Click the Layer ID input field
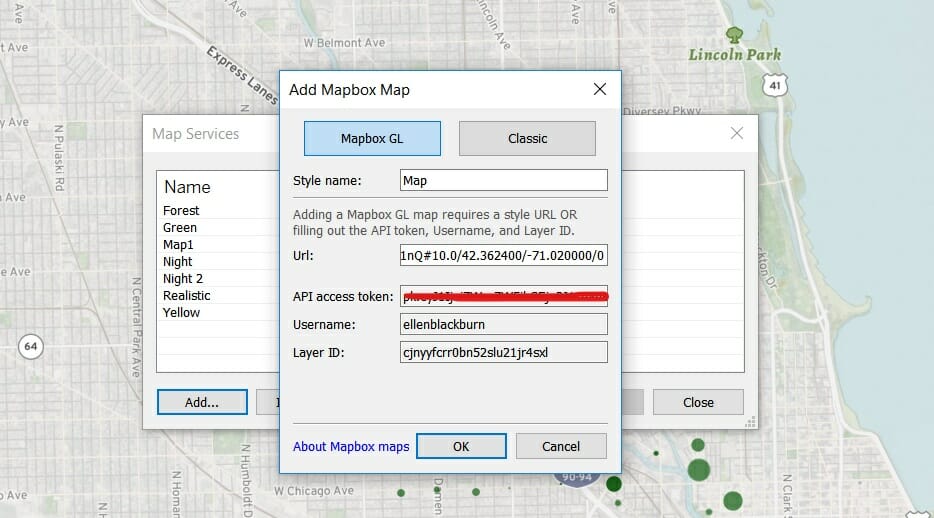This screenshot has height=518, width=934. 504,352
